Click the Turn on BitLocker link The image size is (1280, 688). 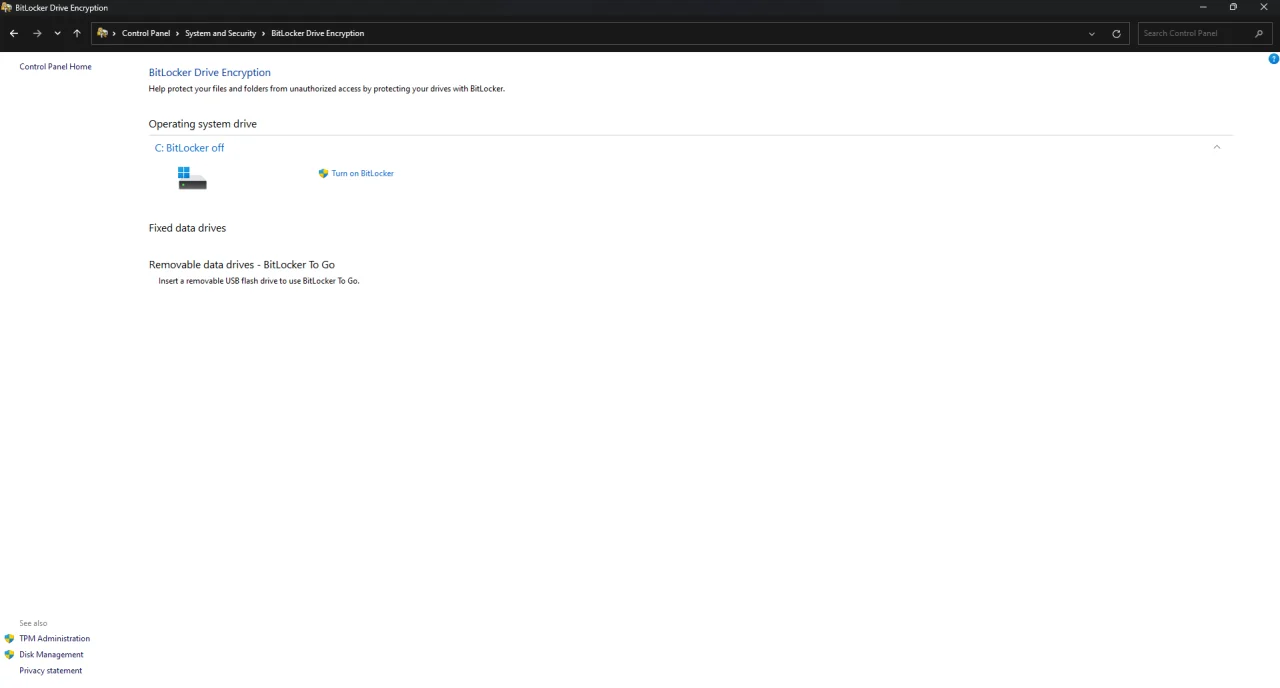click(362, 173)
